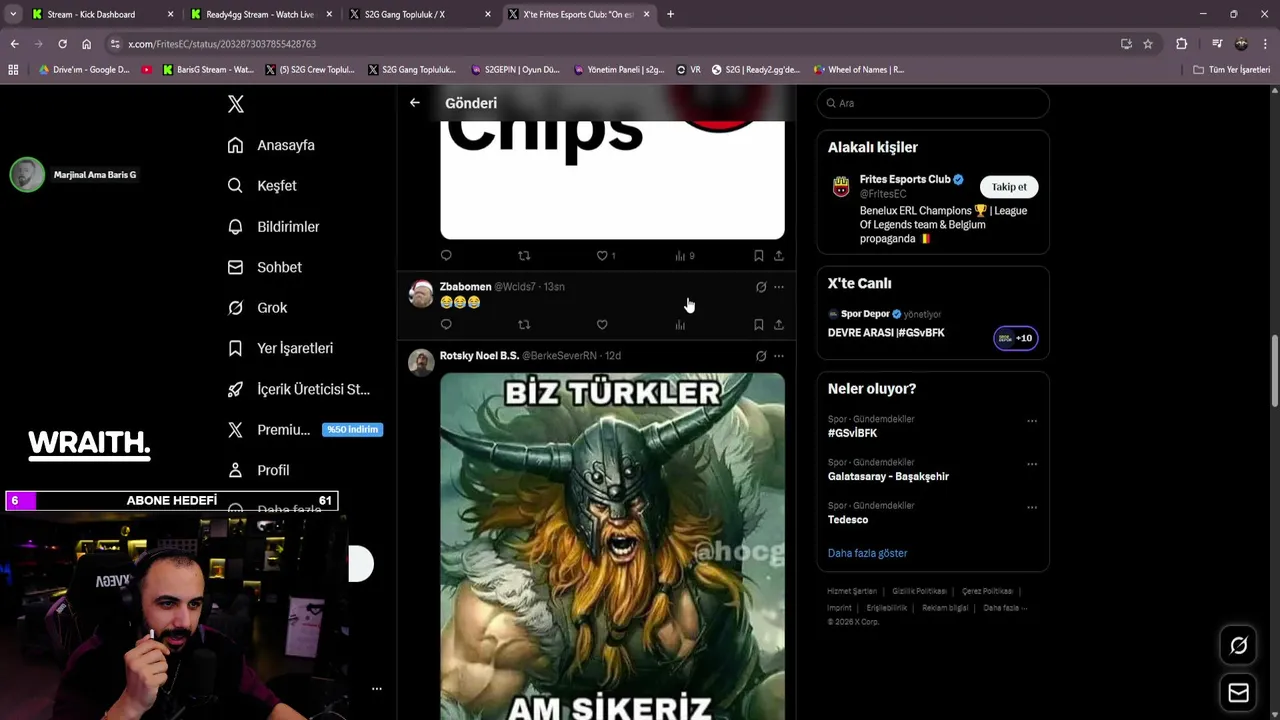Image resolution: width=1280 pixels, height=720 pixels.
Task: Click reply icon under Chips image post
Action: click(x=446, y=256)
